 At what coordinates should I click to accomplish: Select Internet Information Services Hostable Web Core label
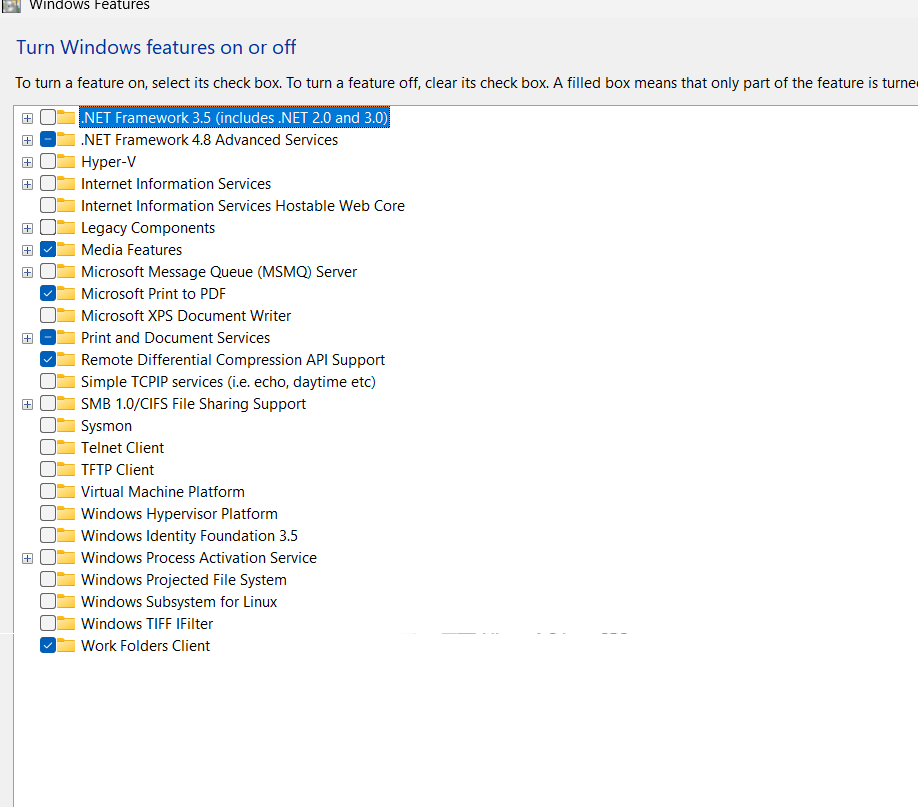[242, 206]
